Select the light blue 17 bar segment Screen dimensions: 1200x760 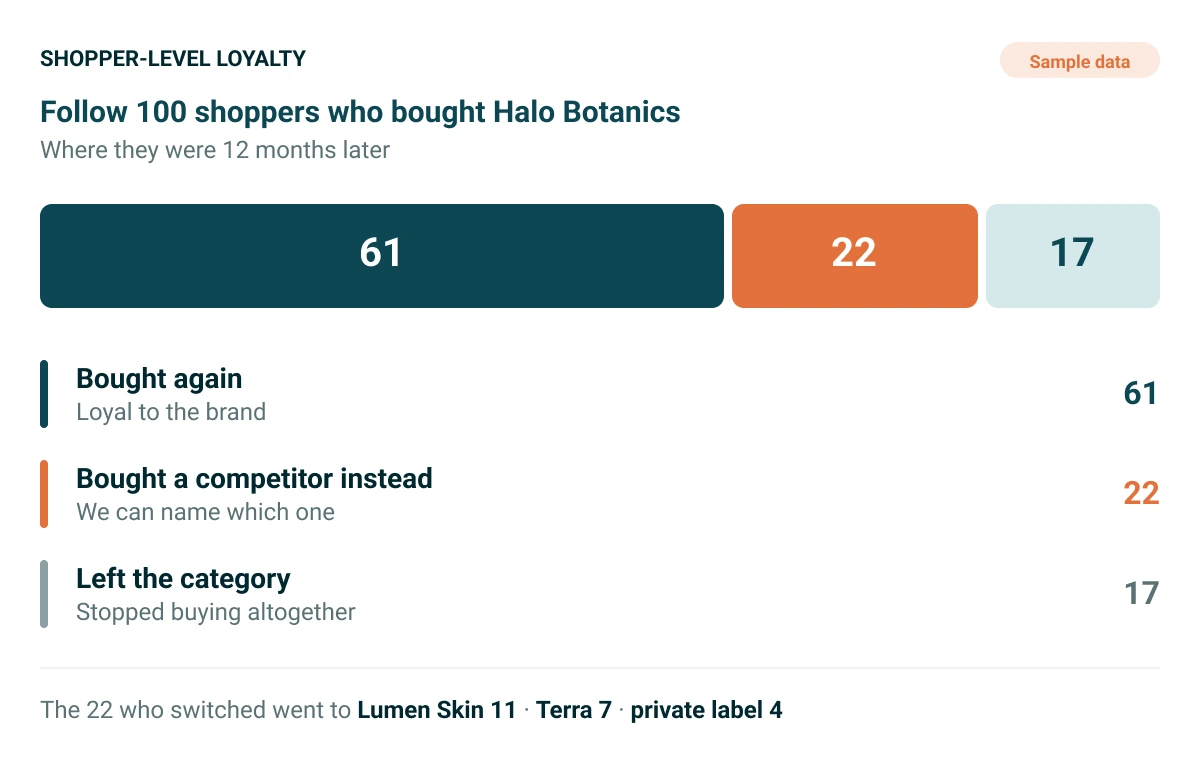pos(1073,256)
